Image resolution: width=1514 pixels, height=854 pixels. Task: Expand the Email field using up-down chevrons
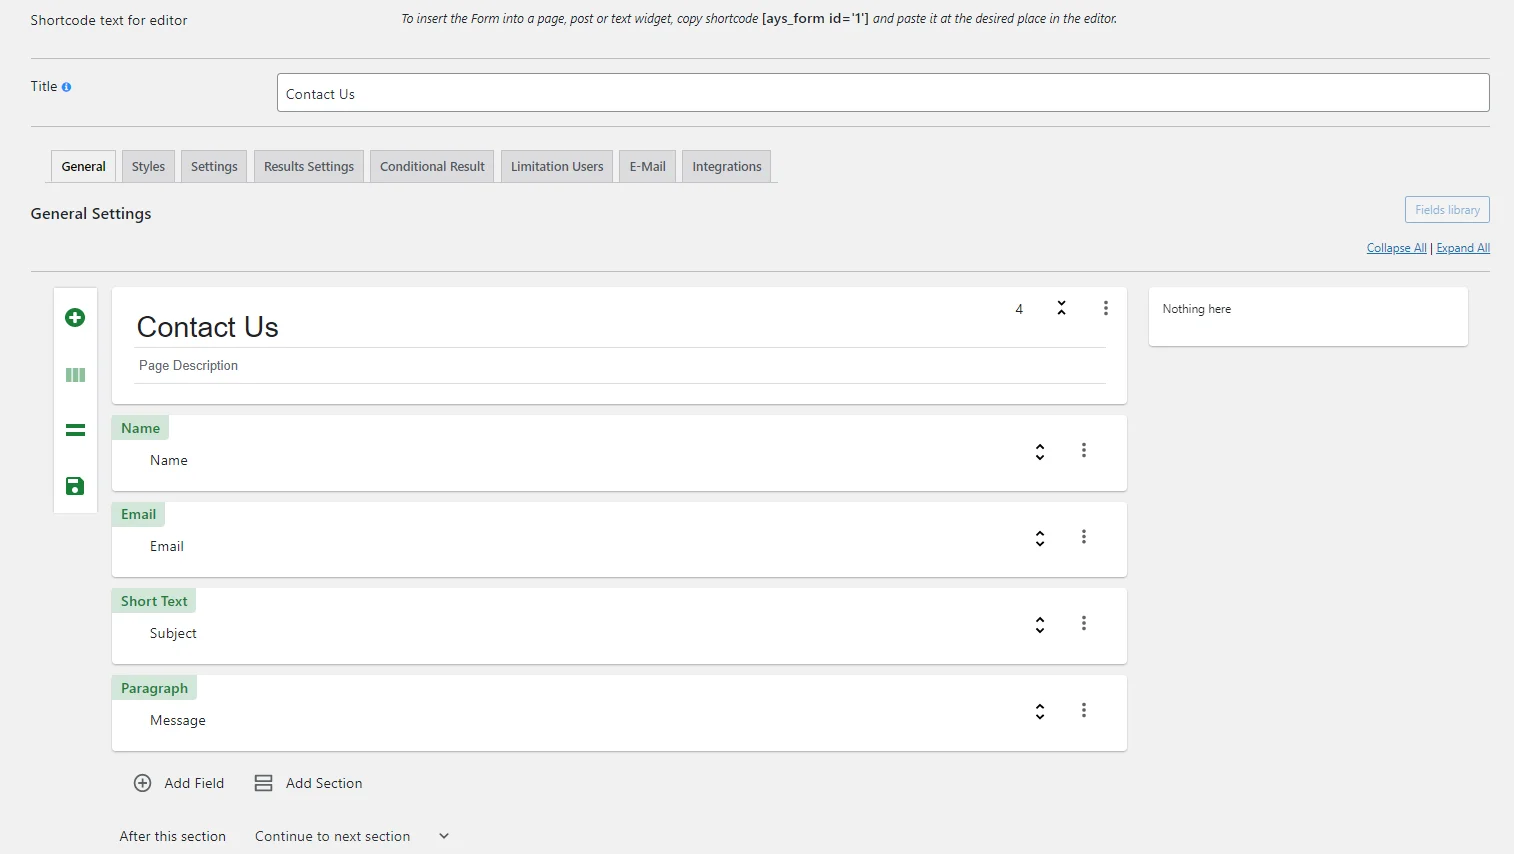[x=1040, y=539]
